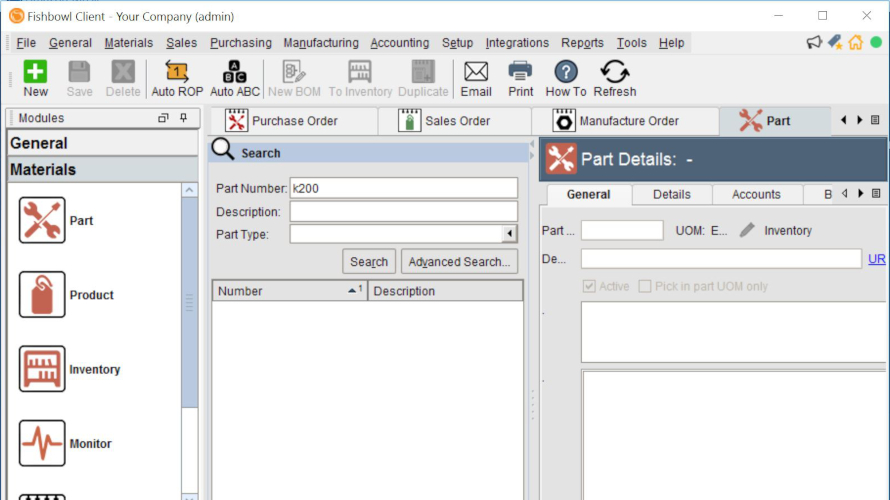Open the File menu
890x500 pixels.
[x=26, y=43]
